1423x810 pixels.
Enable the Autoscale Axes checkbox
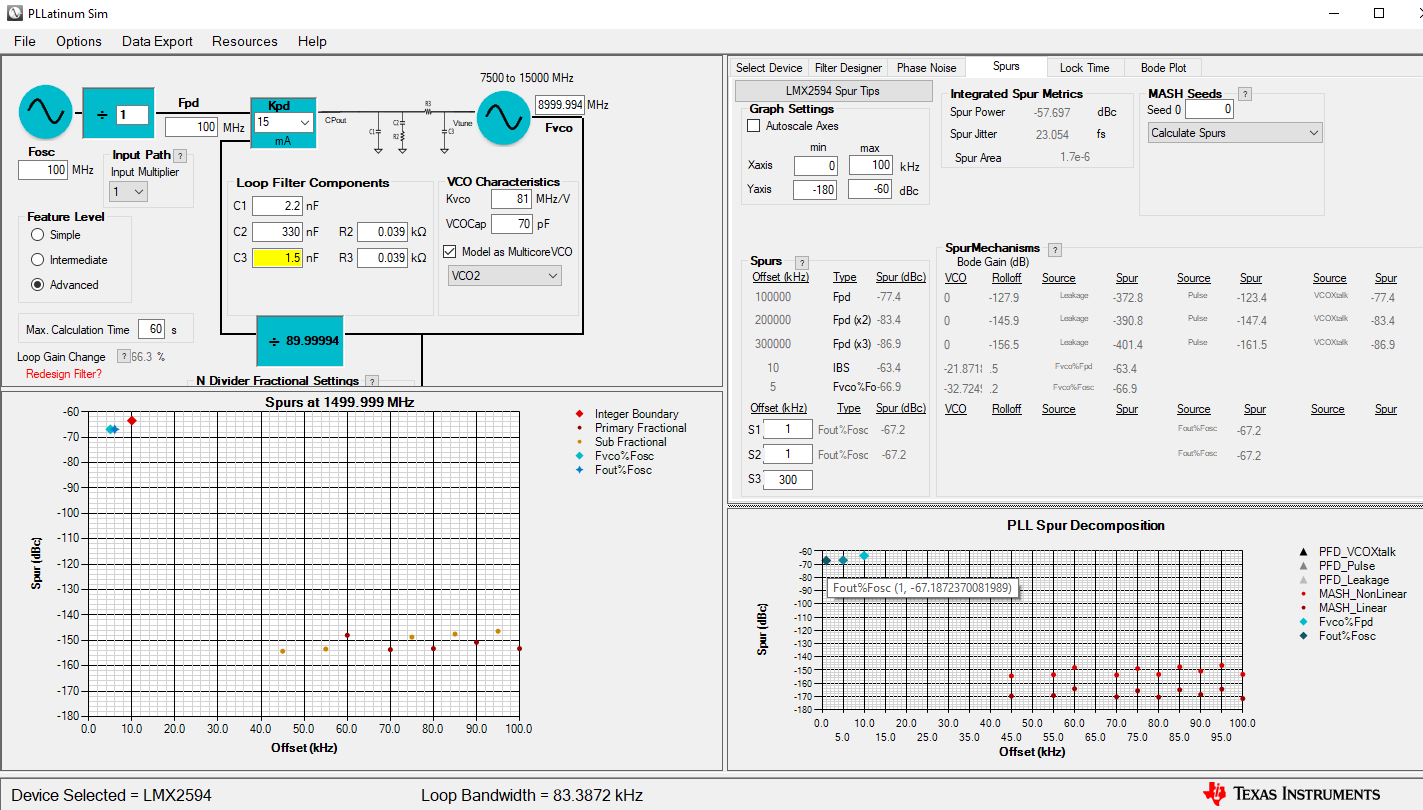pos(754,126)
